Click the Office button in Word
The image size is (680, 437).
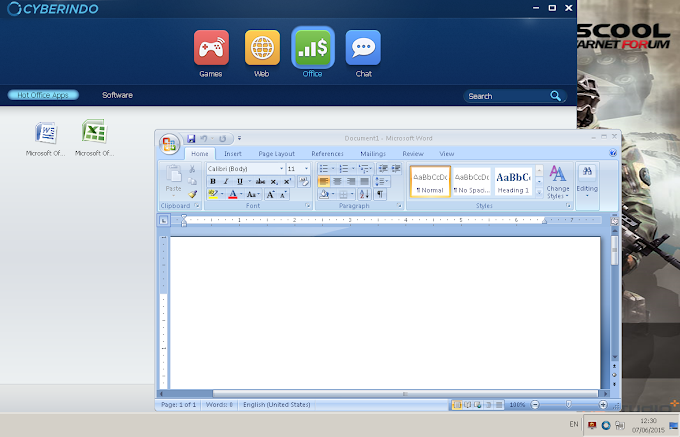click(x=169, y=144)
